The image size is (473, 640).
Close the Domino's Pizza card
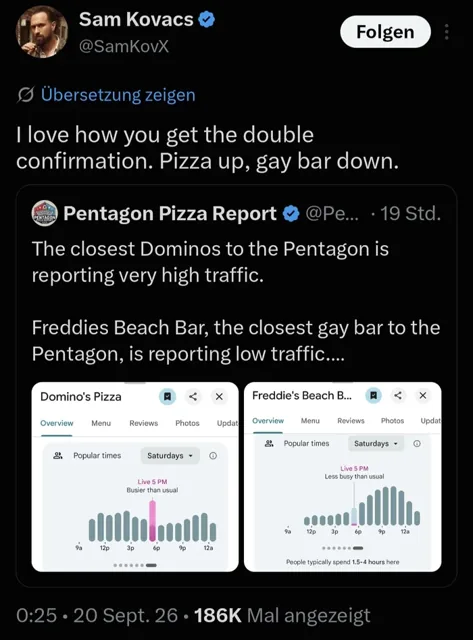point(219,396)
